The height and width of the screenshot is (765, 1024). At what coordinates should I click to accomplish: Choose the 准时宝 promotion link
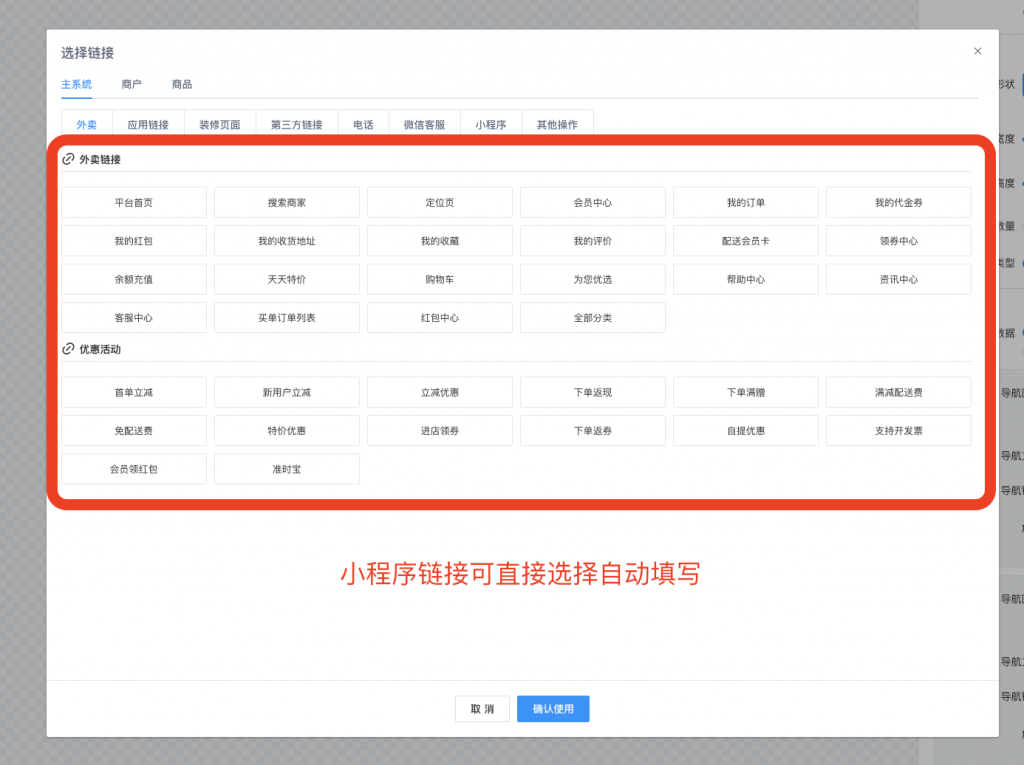(286, 468)
